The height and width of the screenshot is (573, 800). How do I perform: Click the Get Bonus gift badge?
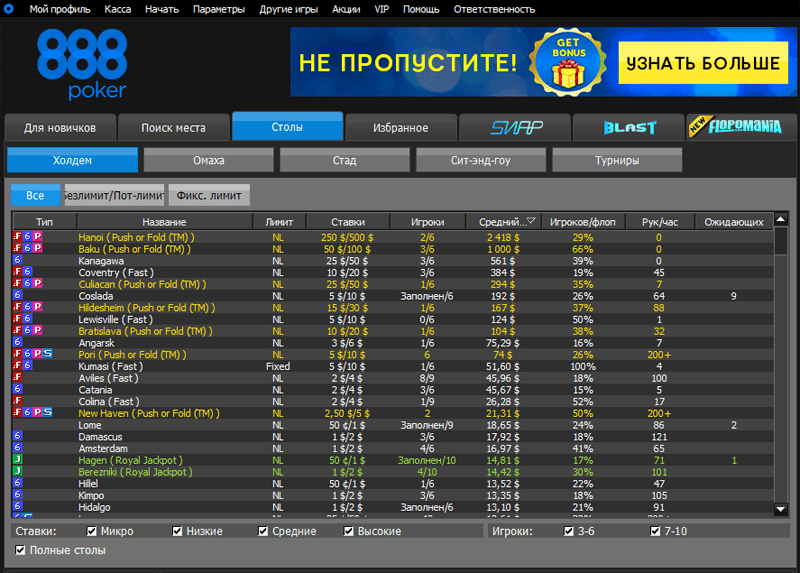coord(568,62)
